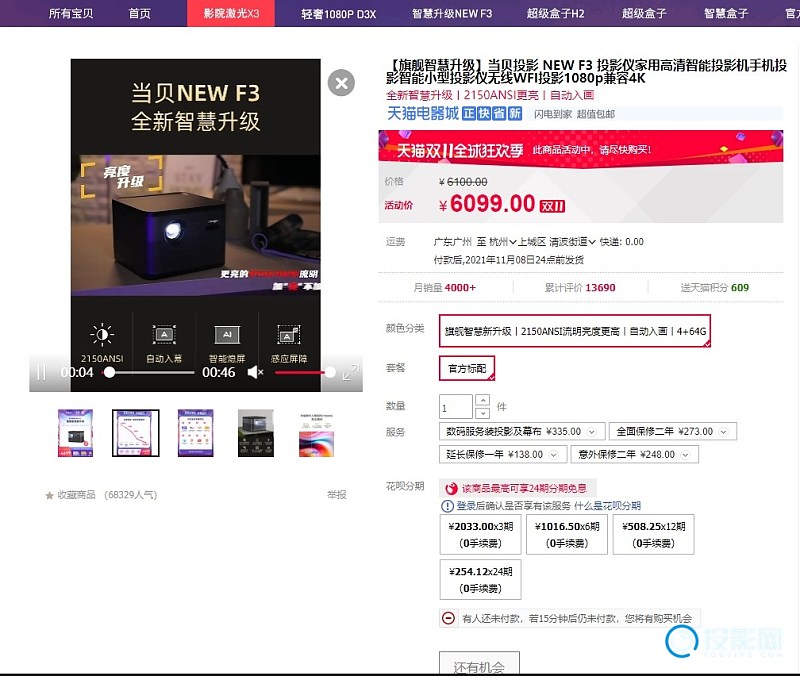800x676 pixels.
Task: Click the 天猫双11全球狂欢季 banner
Action: tap(581, 148)
